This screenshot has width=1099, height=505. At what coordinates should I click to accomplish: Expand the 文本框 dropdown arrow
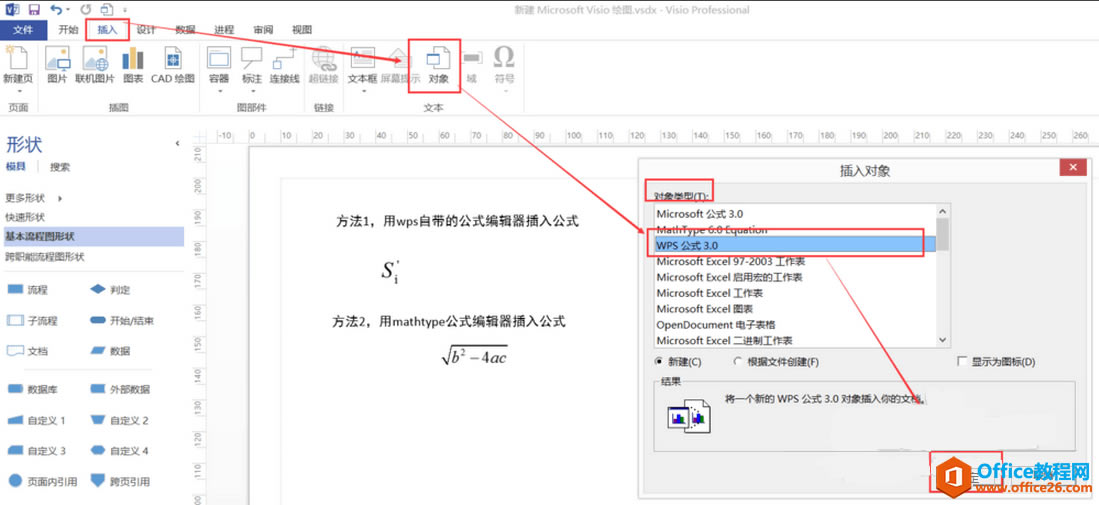[x=362, y=90]
